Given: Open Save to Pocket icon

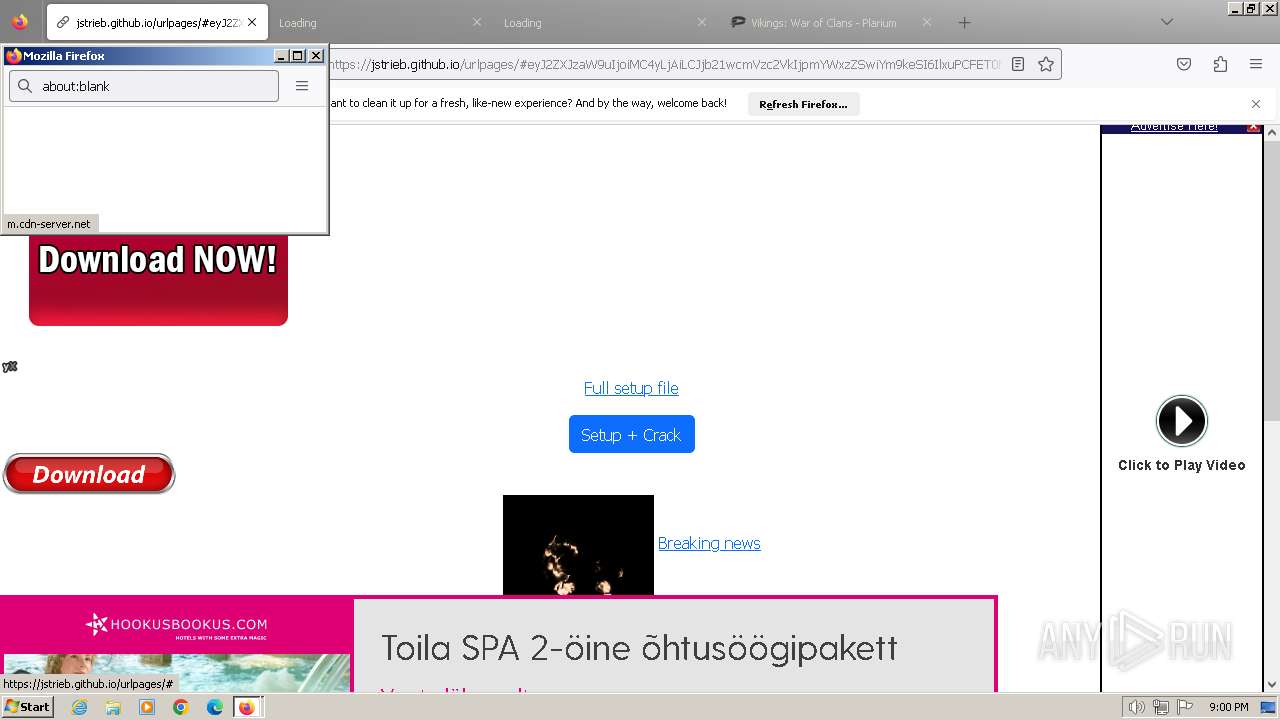Looking at the screenshot, I should (x=1184, y=64).
